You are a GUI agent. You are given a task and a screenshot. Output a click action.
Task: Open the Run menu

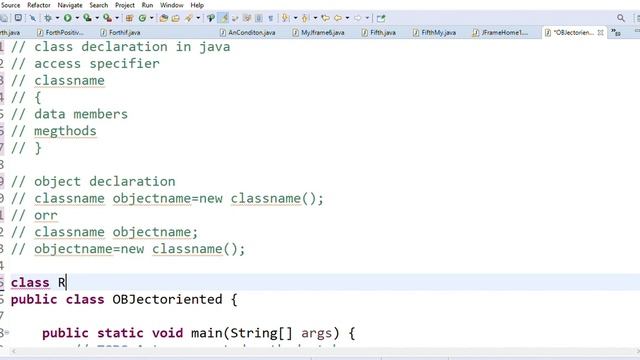click(x=147, y=5)
